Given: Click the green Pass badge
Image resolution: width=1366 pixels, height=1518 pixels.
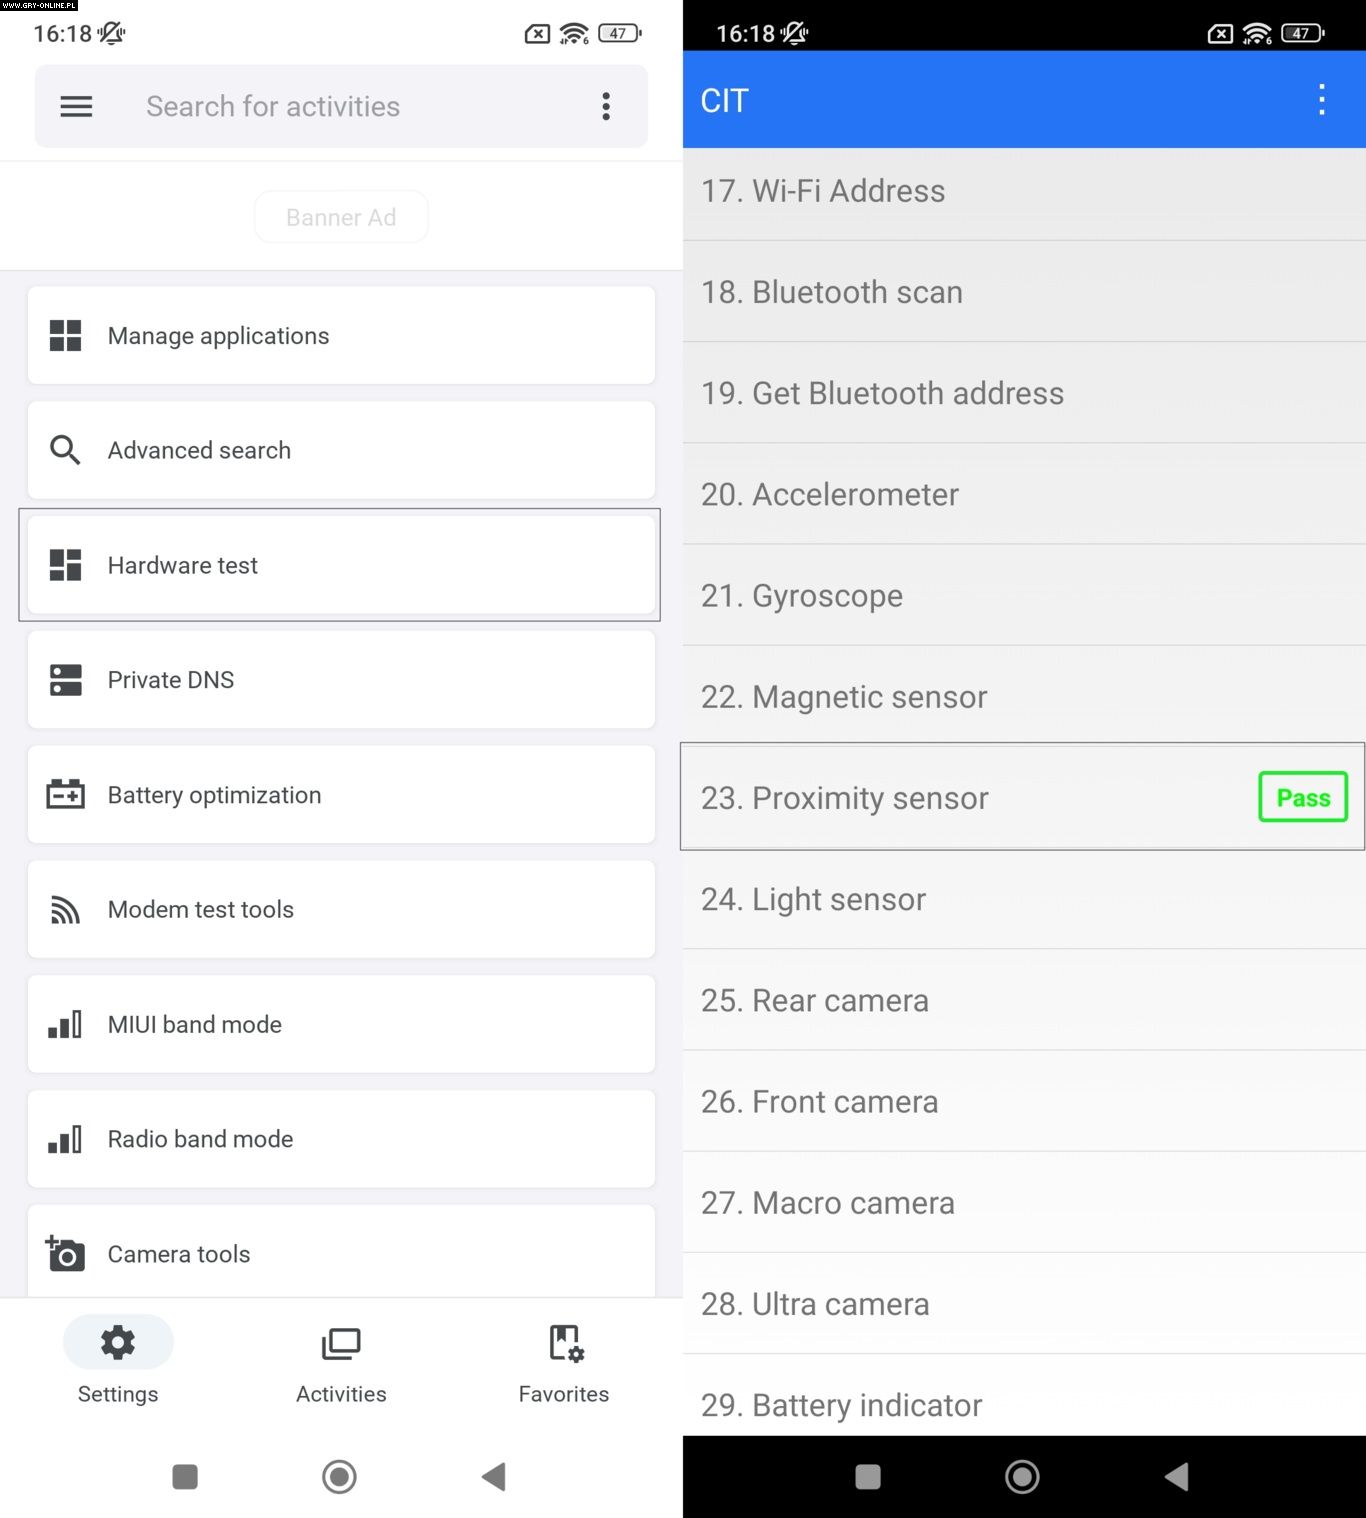Looking at the screenshot, I should pyautogui.click(x=1302, y=797).
